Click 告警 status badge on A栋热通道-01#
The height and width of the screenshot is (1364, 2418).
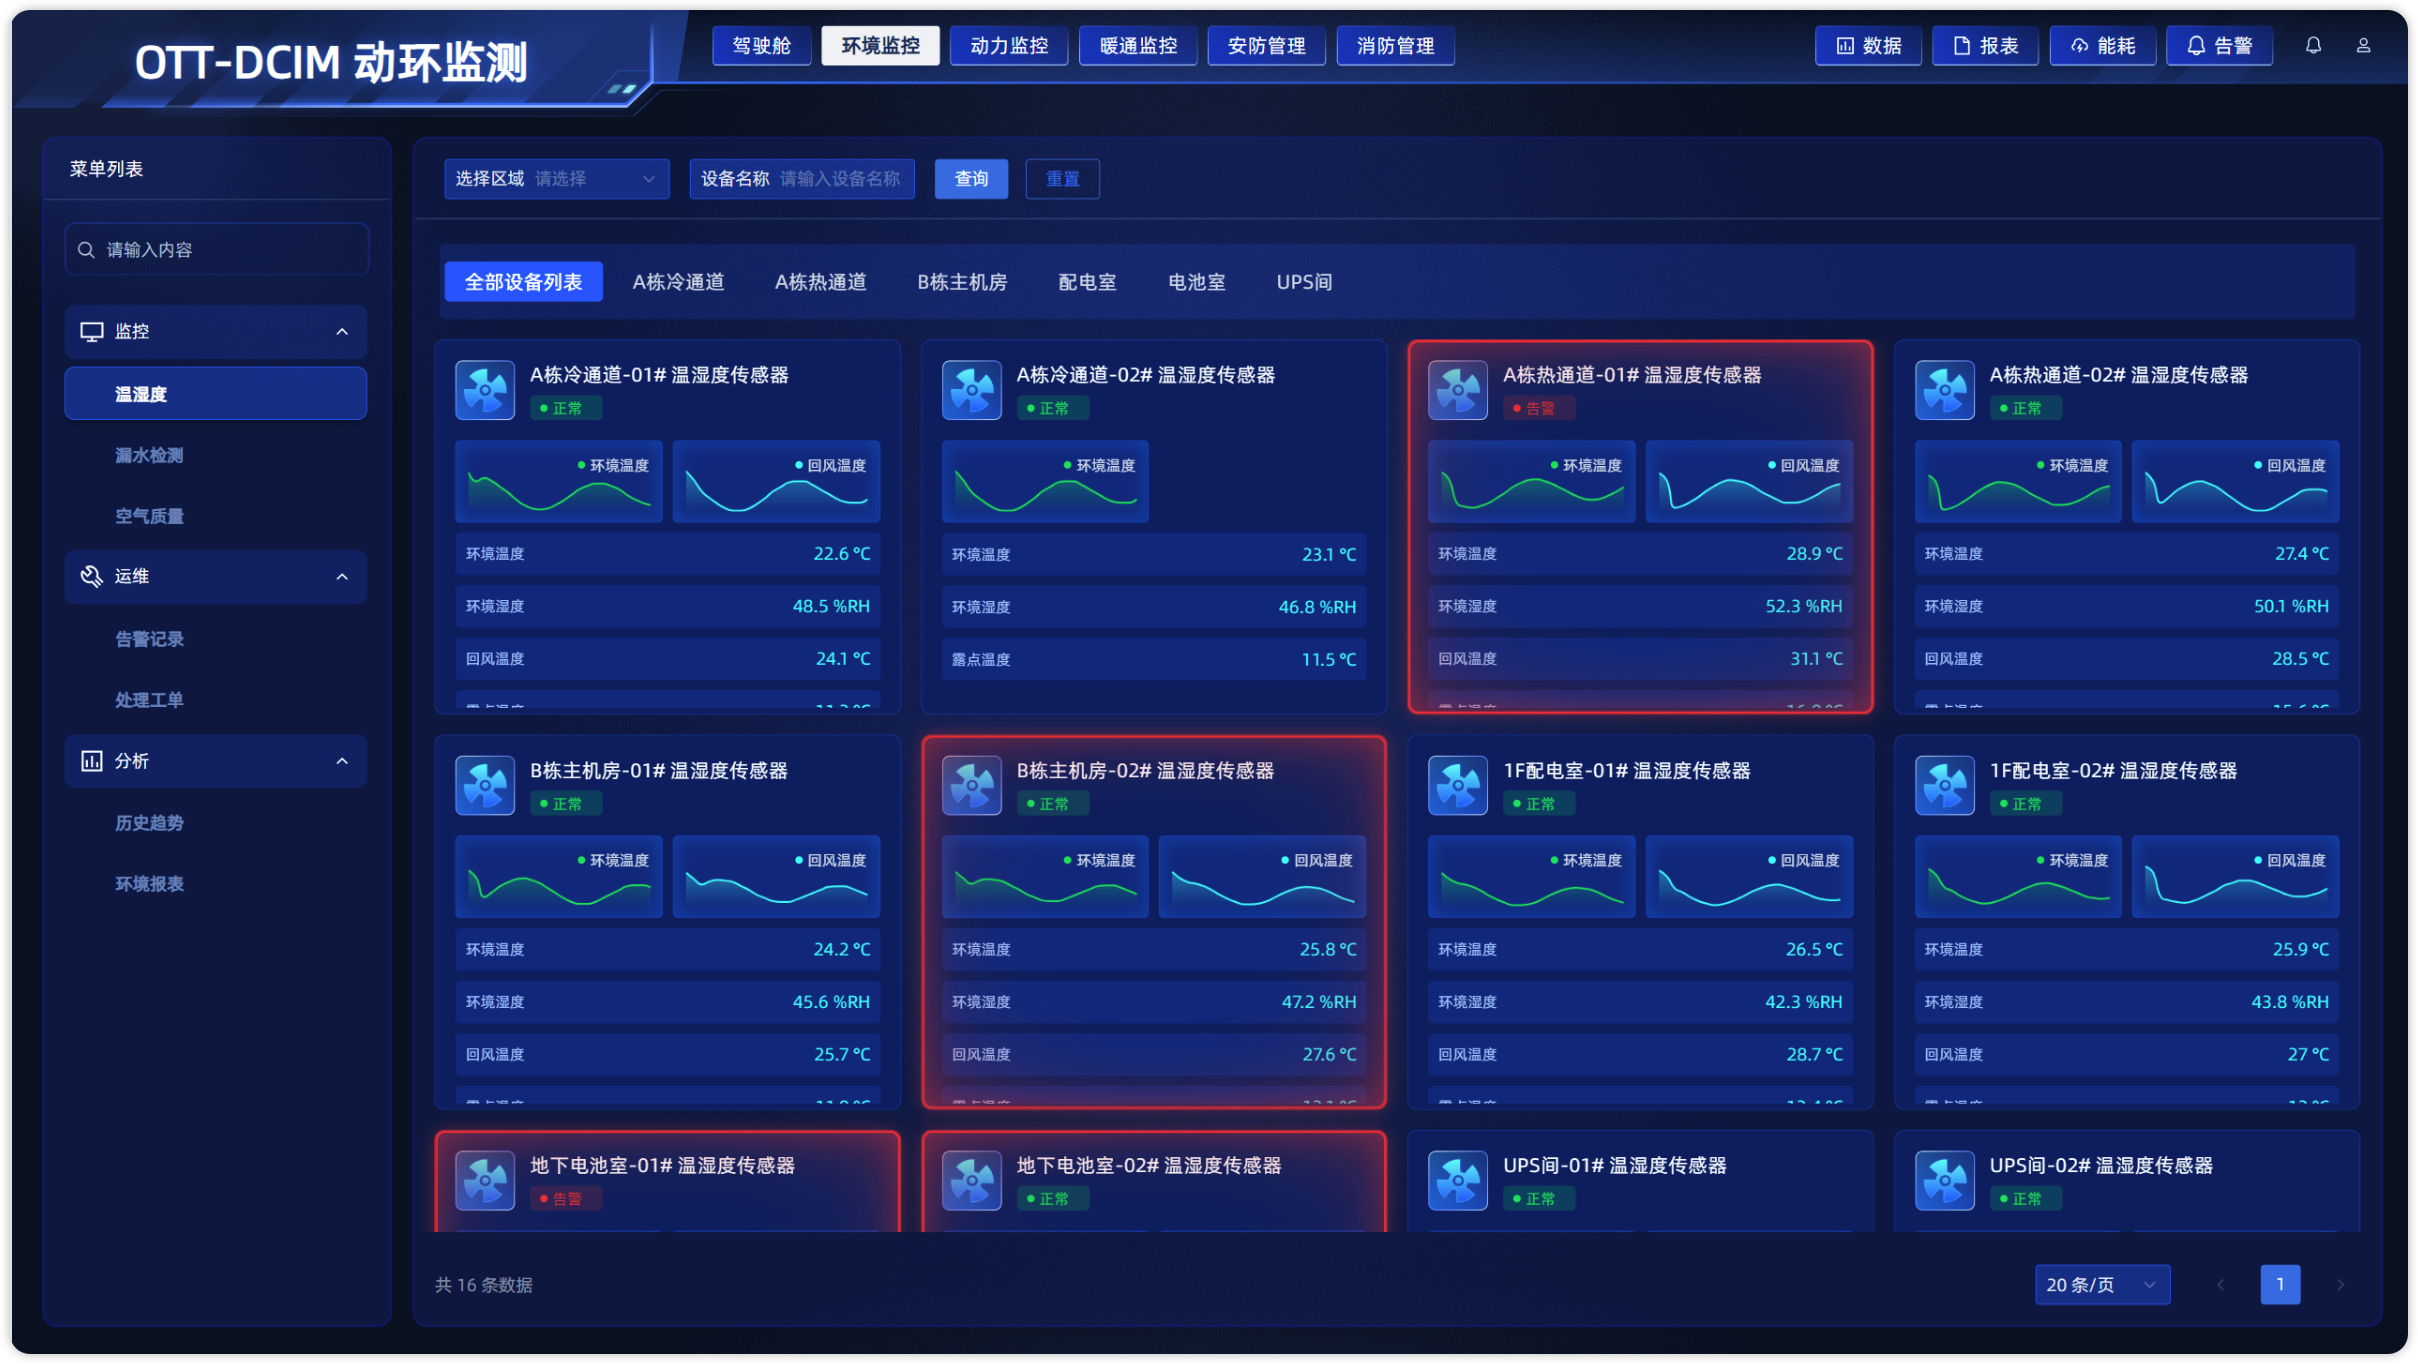1538,408
